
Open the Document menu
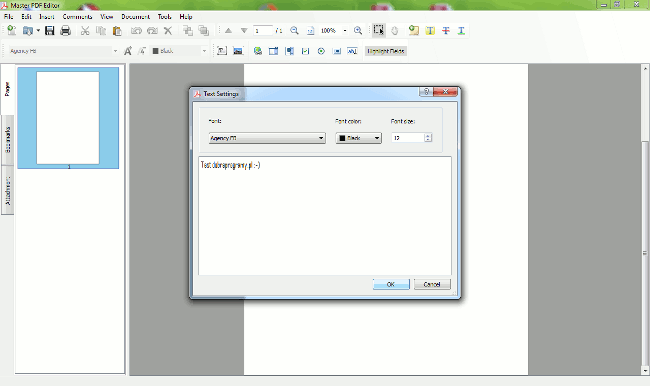click(x=136, y=17)
